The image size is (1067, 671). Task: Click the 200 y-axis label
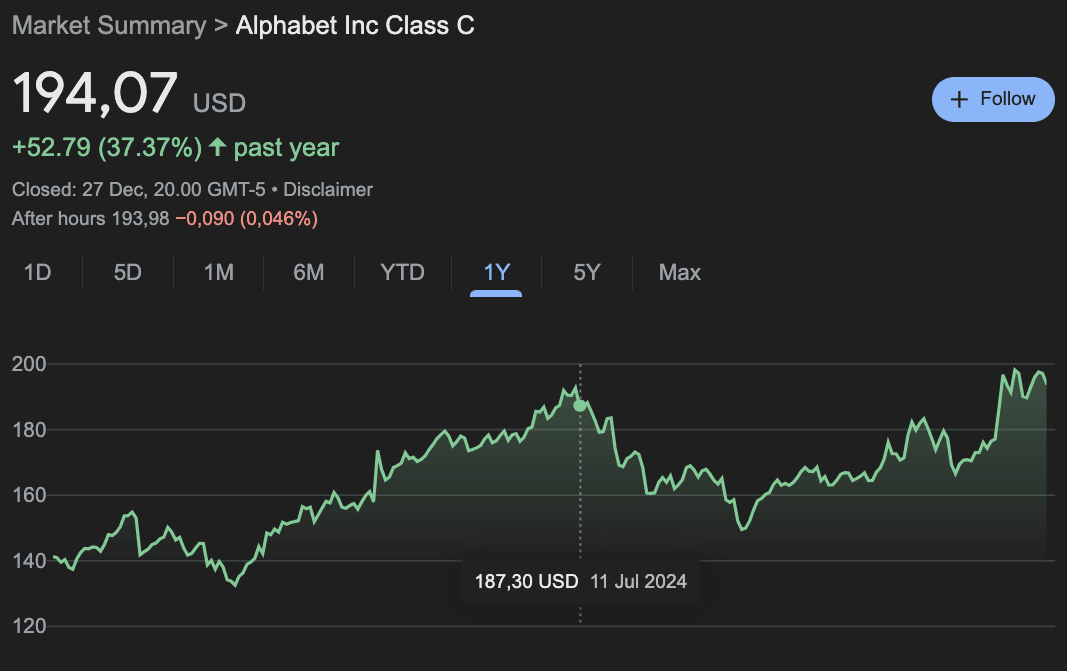(27, 364)
